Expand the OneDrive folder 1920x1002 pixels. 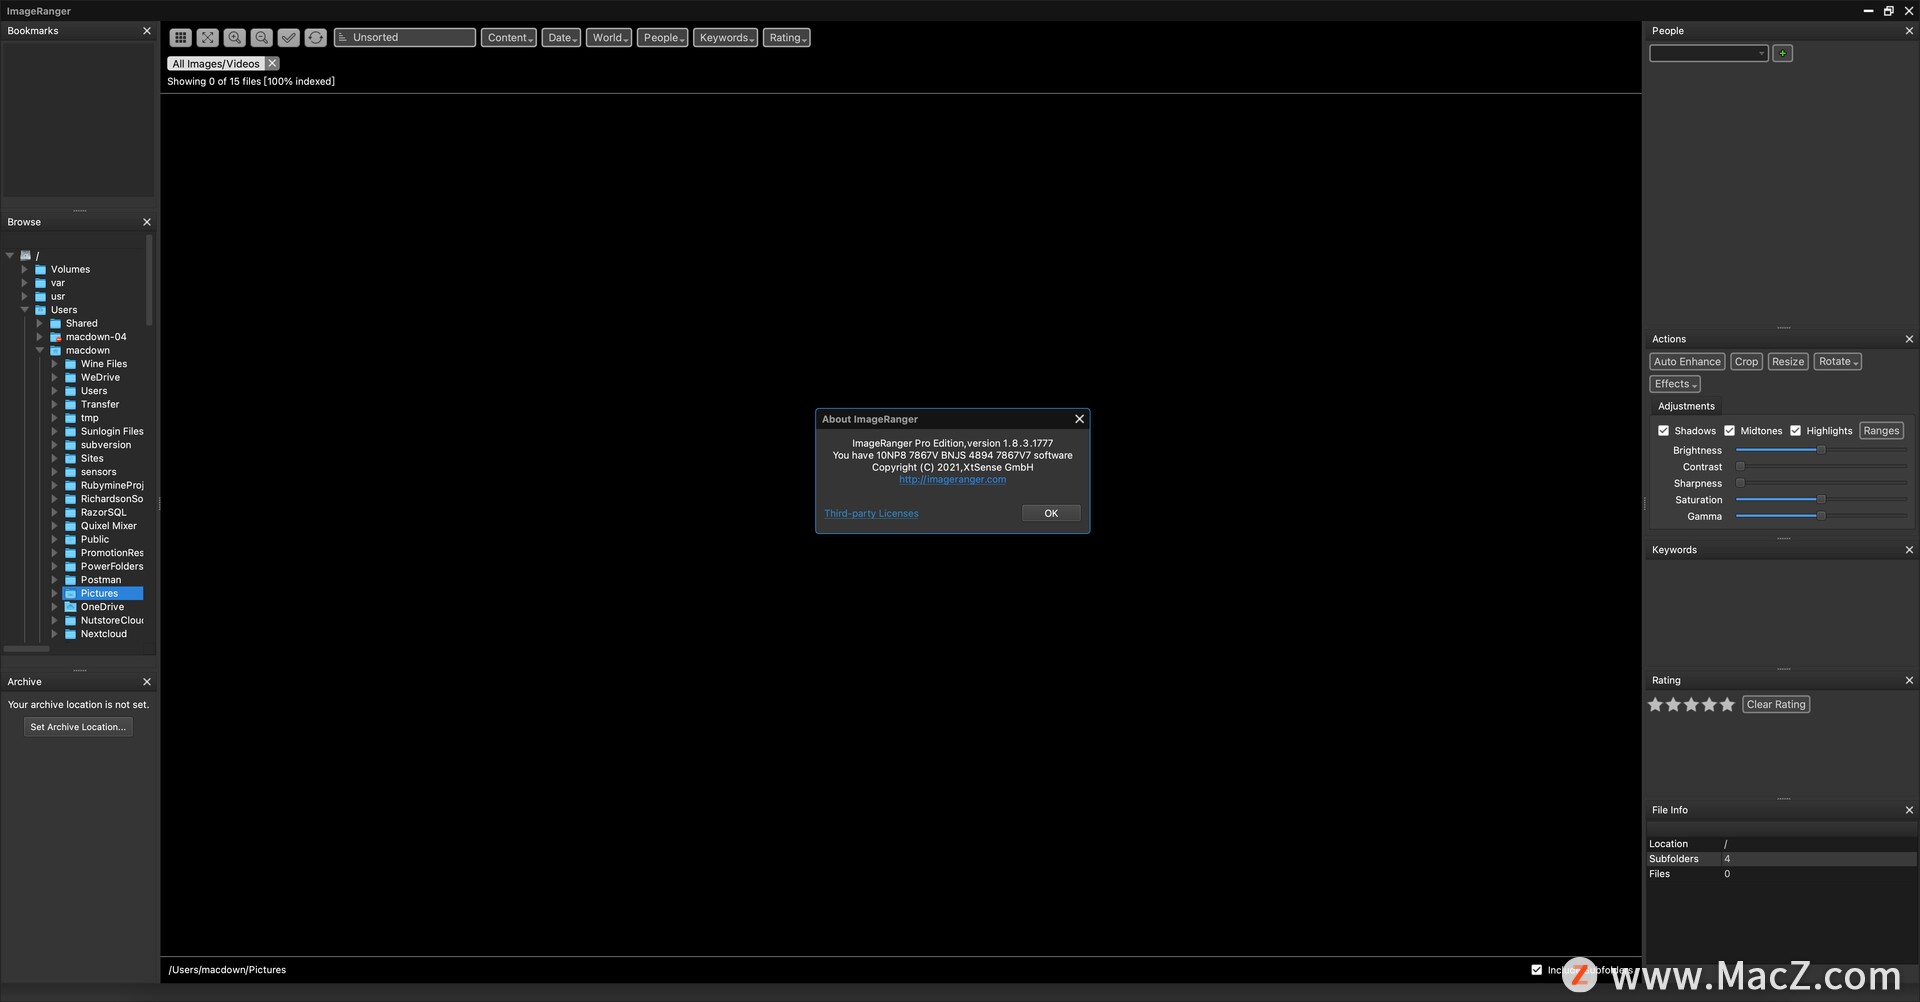click(x=54, y=607)
